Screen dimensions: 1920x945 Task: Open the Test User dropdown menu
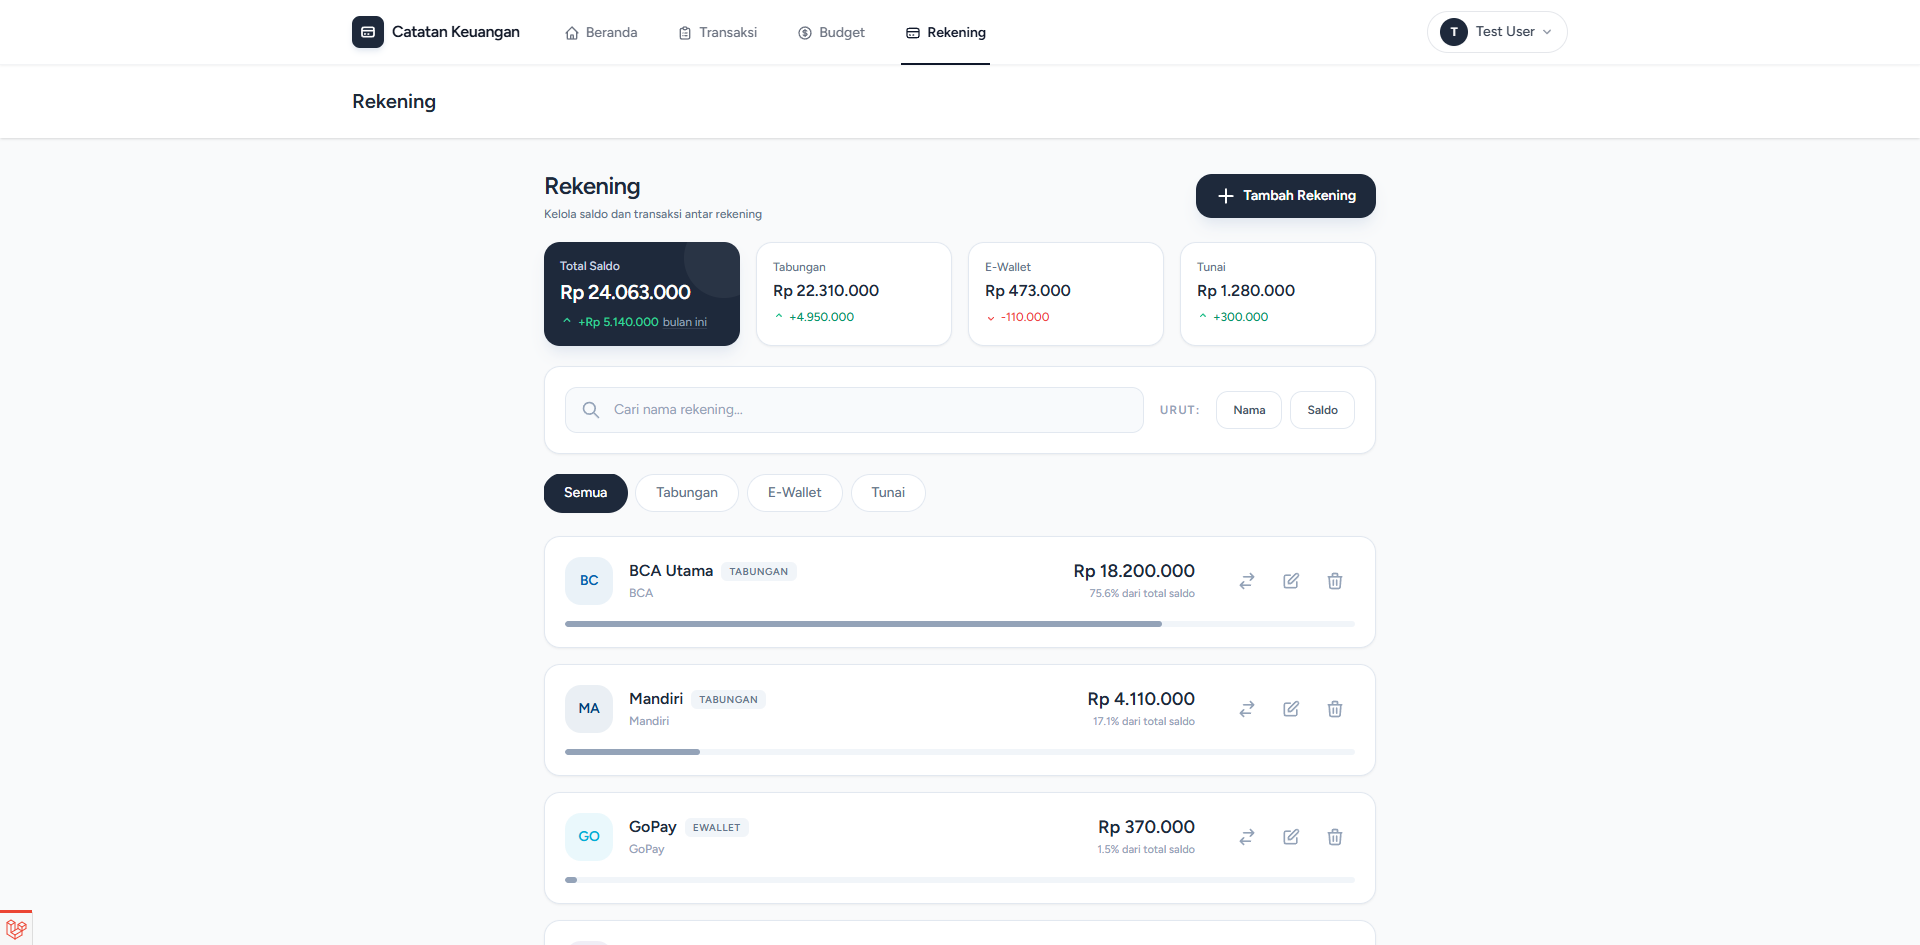click(x=1496, y=32)
